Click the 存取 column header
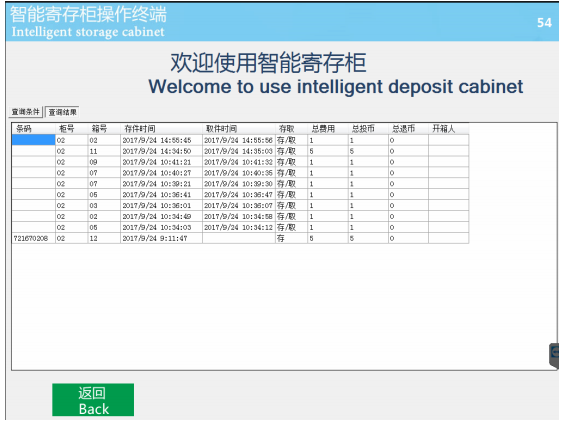 pyautogui.click(x=291, y=129)
